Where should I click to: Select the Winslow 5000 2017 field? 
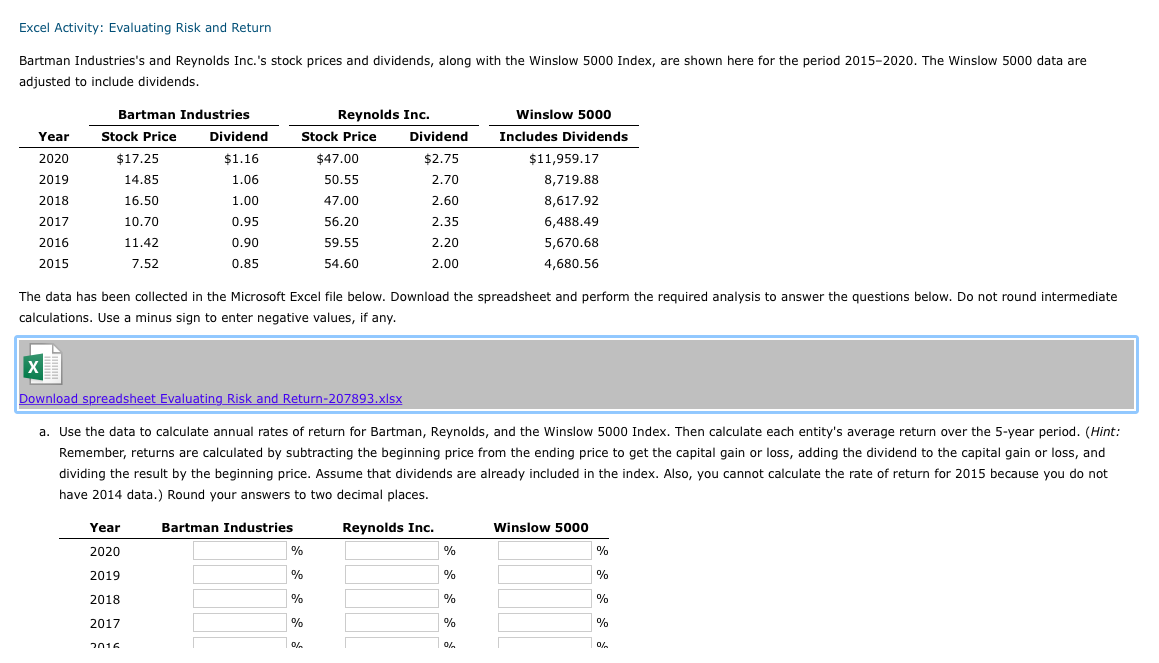[x=543, y=621]
